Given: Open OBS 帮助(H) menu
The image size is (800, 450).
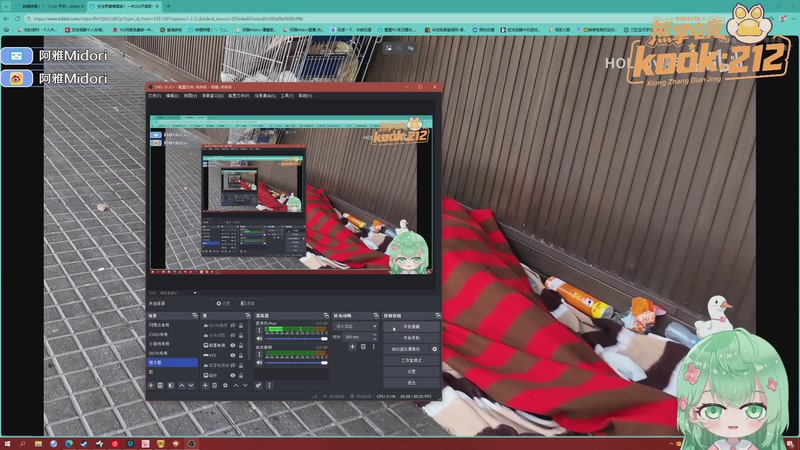Looking at the screenshot, I should click(305, 95).
